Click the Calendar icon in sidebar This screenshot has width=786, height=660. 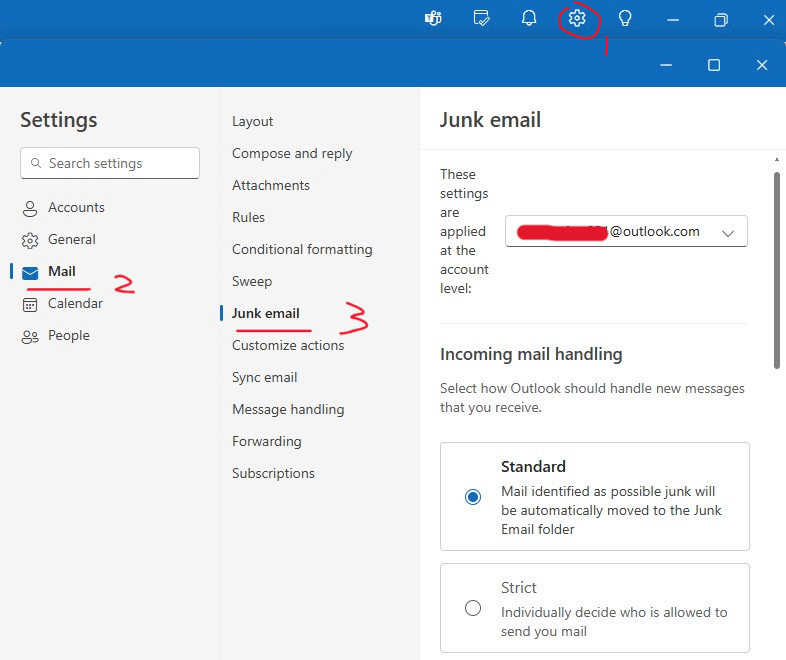30,304
